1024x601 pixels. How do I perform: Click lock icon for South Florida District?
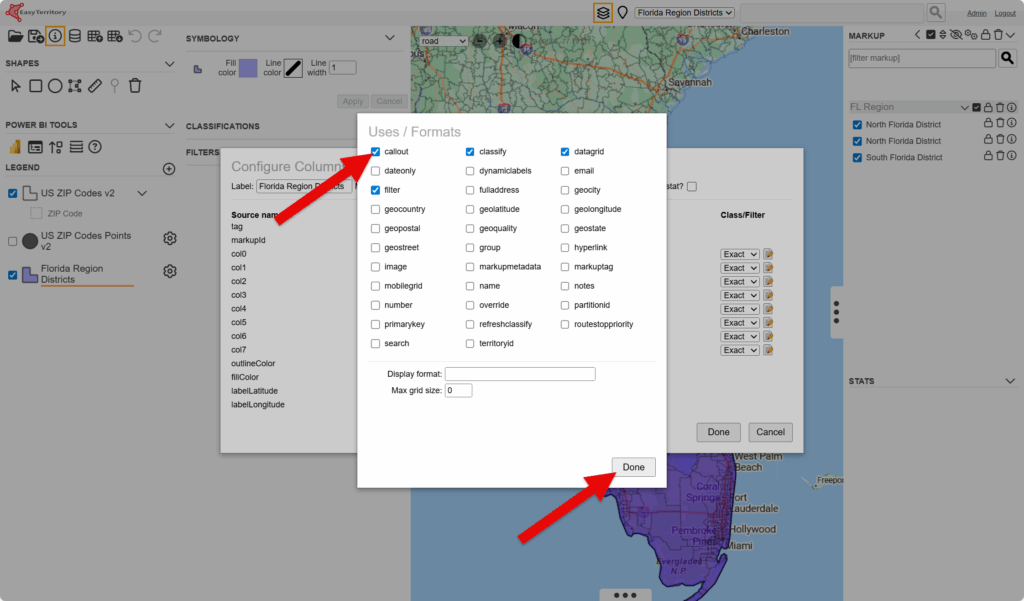pos(987,157)
